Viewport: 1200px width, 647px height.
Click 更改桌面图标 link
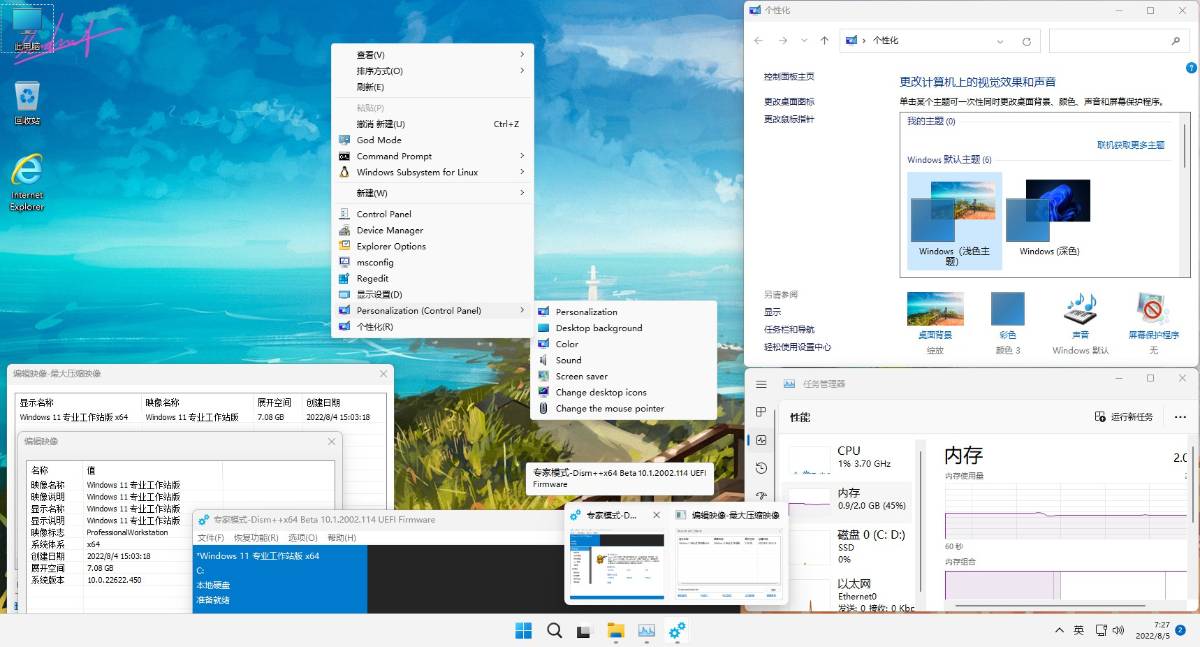tap(789, 102)
